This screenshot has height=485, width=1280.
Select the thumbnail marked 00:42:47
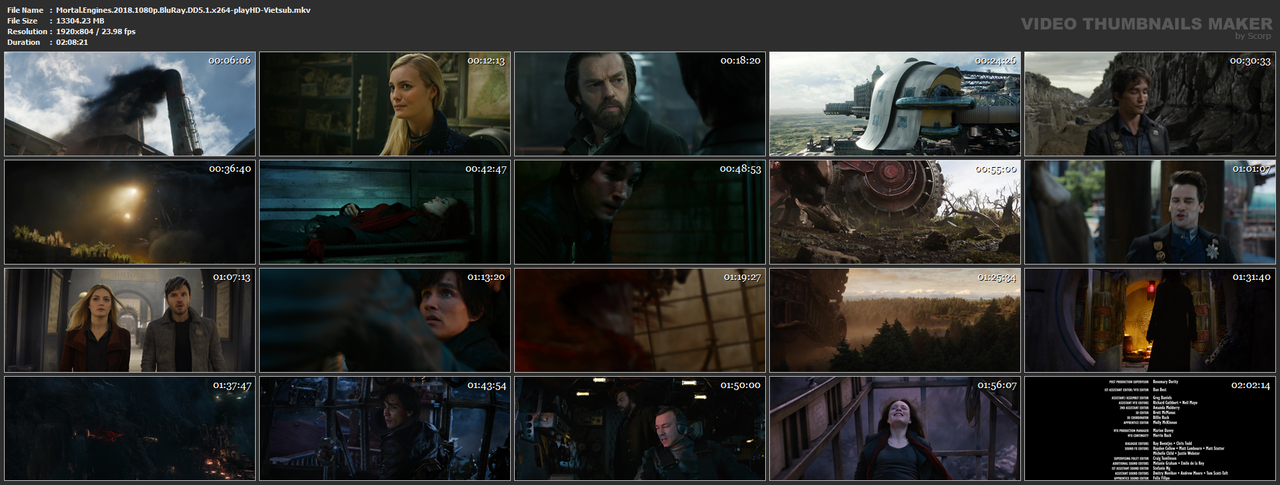pos(385,211)
